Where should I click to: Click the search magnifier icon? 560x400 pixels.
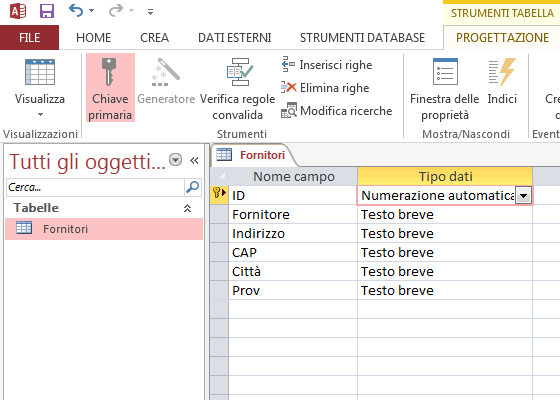click(x=193, y=187)
